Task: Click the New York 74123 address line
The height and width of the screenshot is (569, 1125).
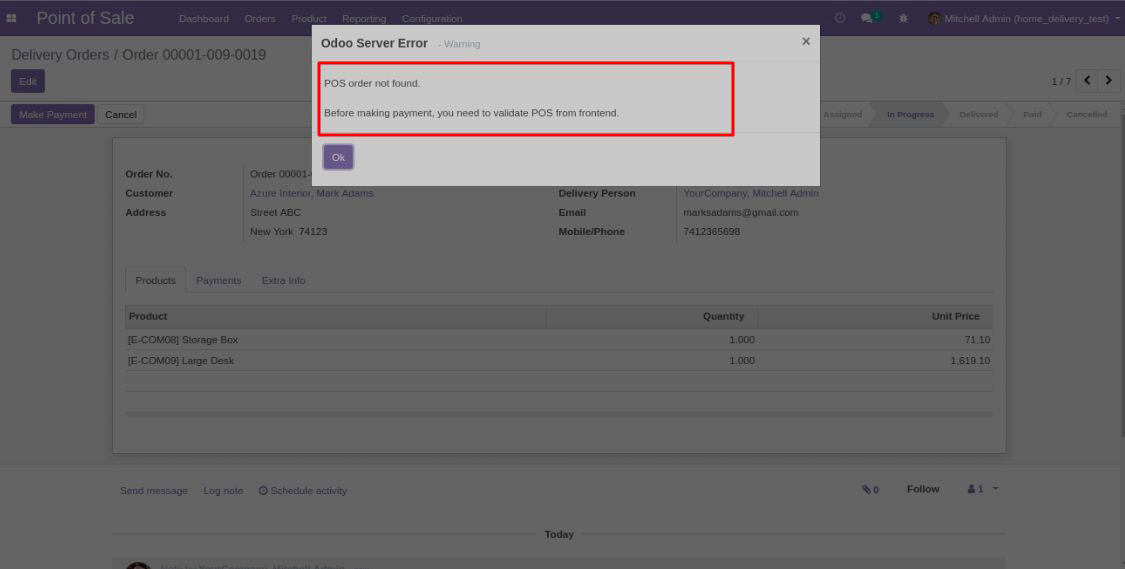Action: pos(288,232)
